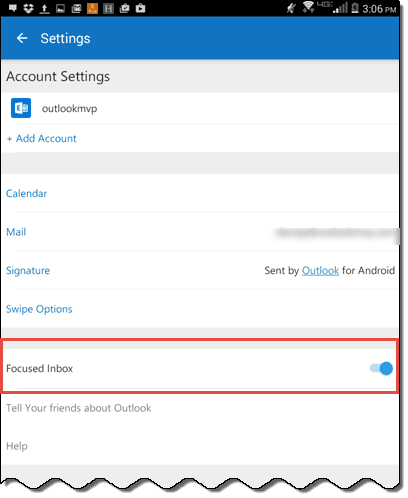Open the outlookmvp Exchange account icon
The width and height of the screenshot is (408, 498).
[21, 108]
